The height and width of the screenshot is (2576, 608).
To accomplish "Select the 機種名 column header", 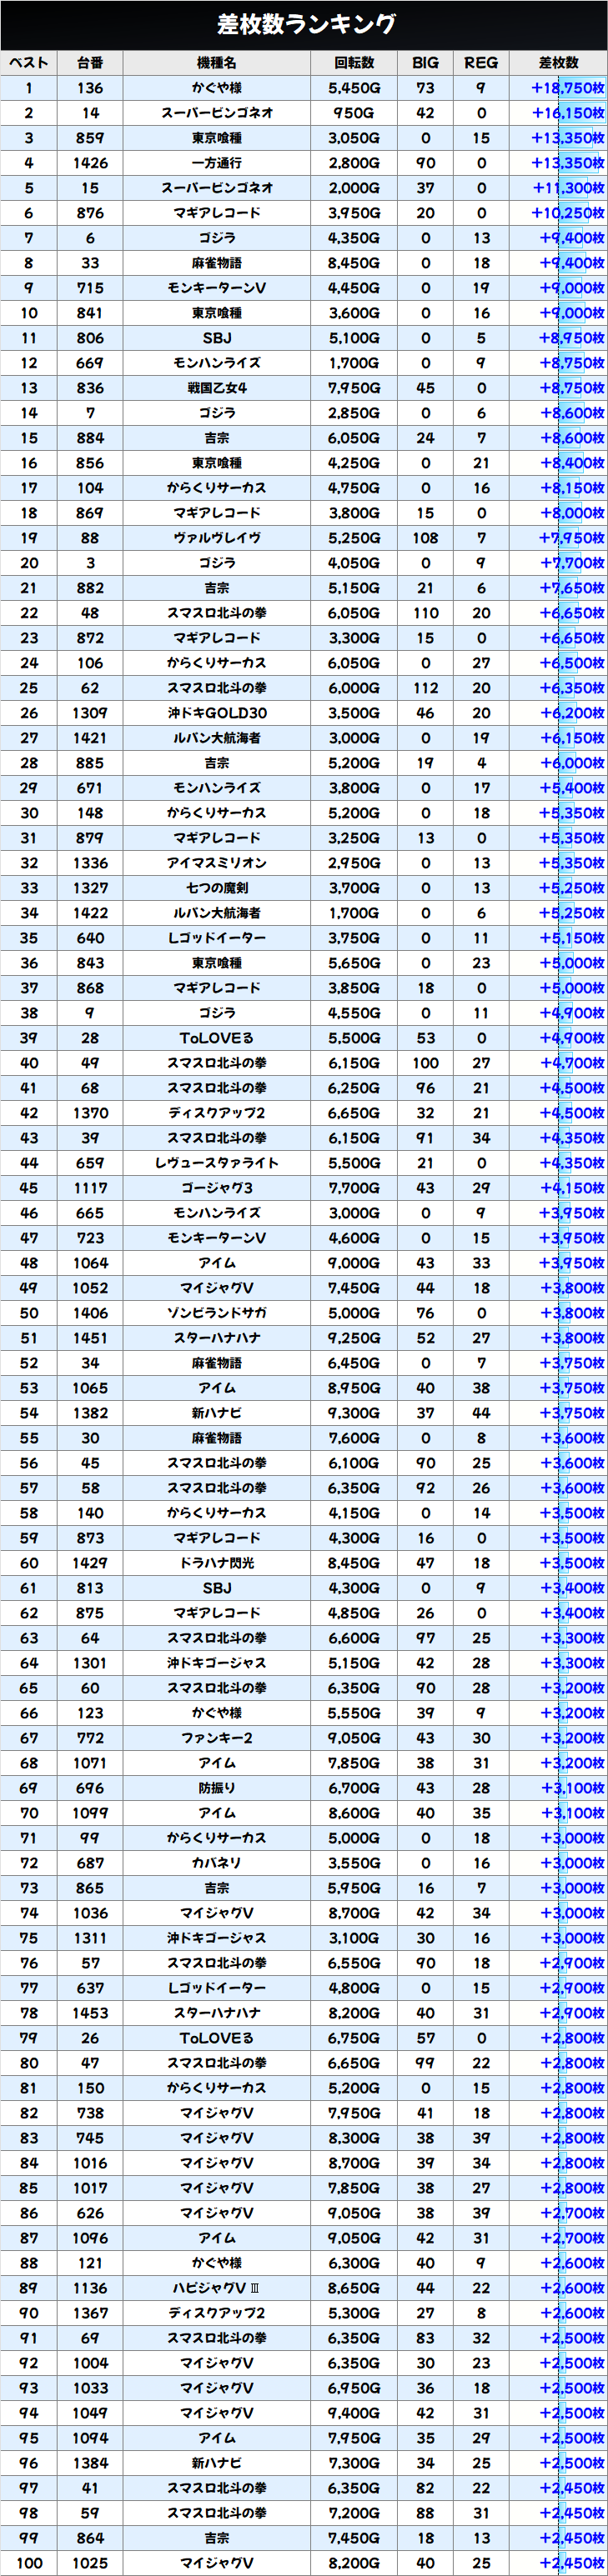I will [x=217, y=63].
